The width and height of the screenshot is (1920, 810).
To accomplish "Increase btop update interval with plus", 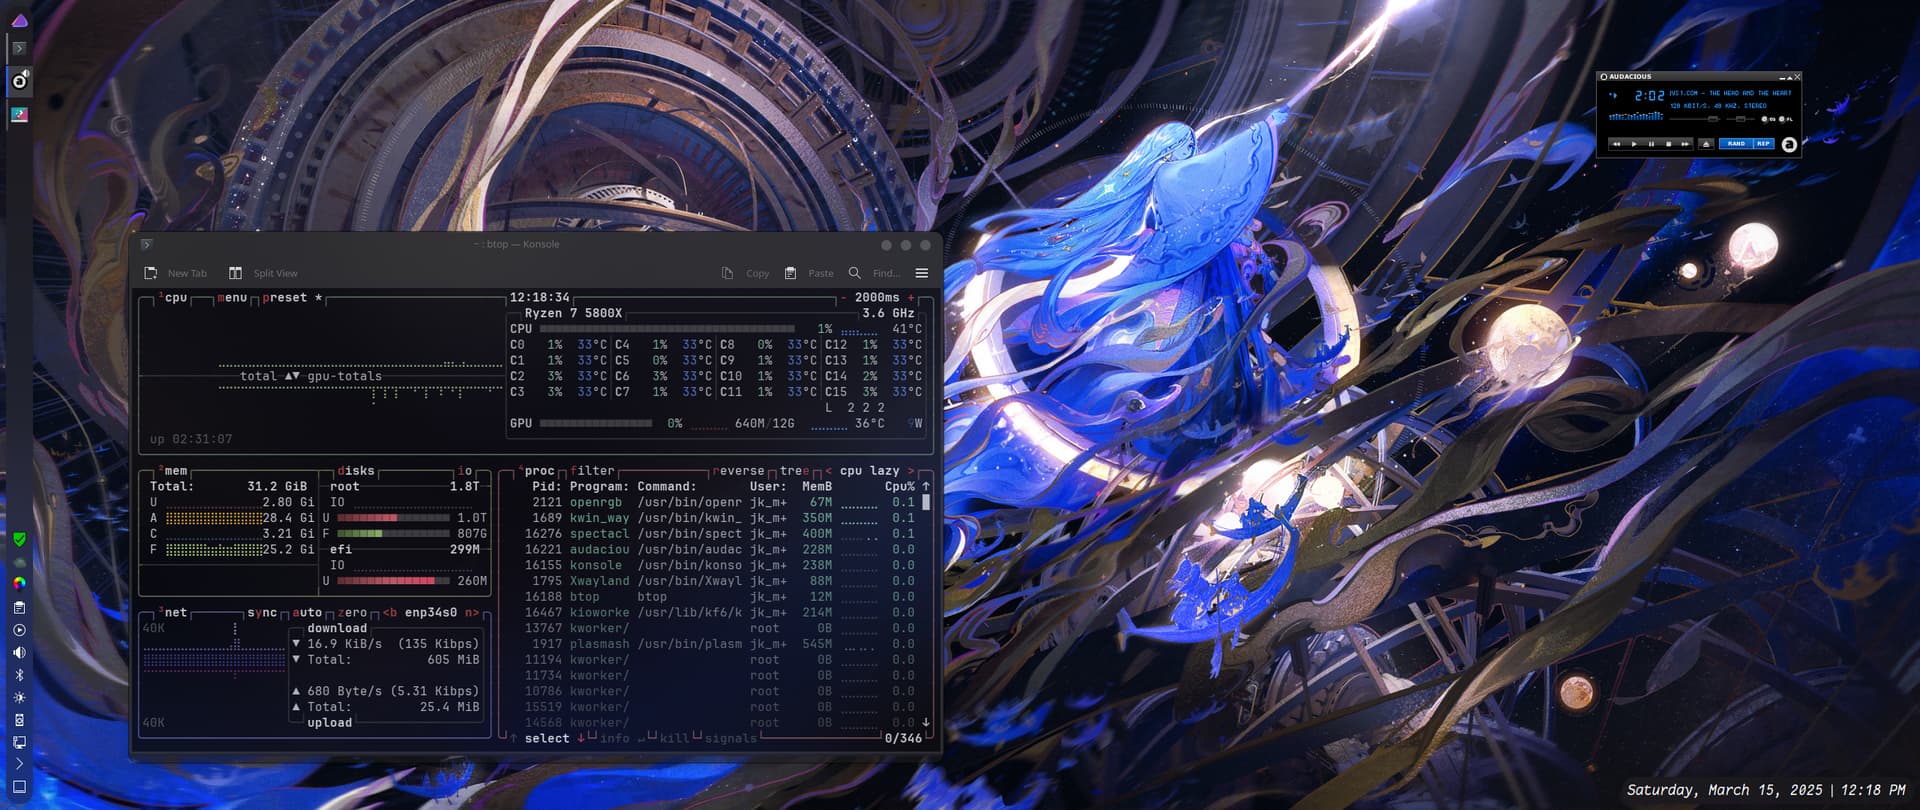I will coord(911,297).
